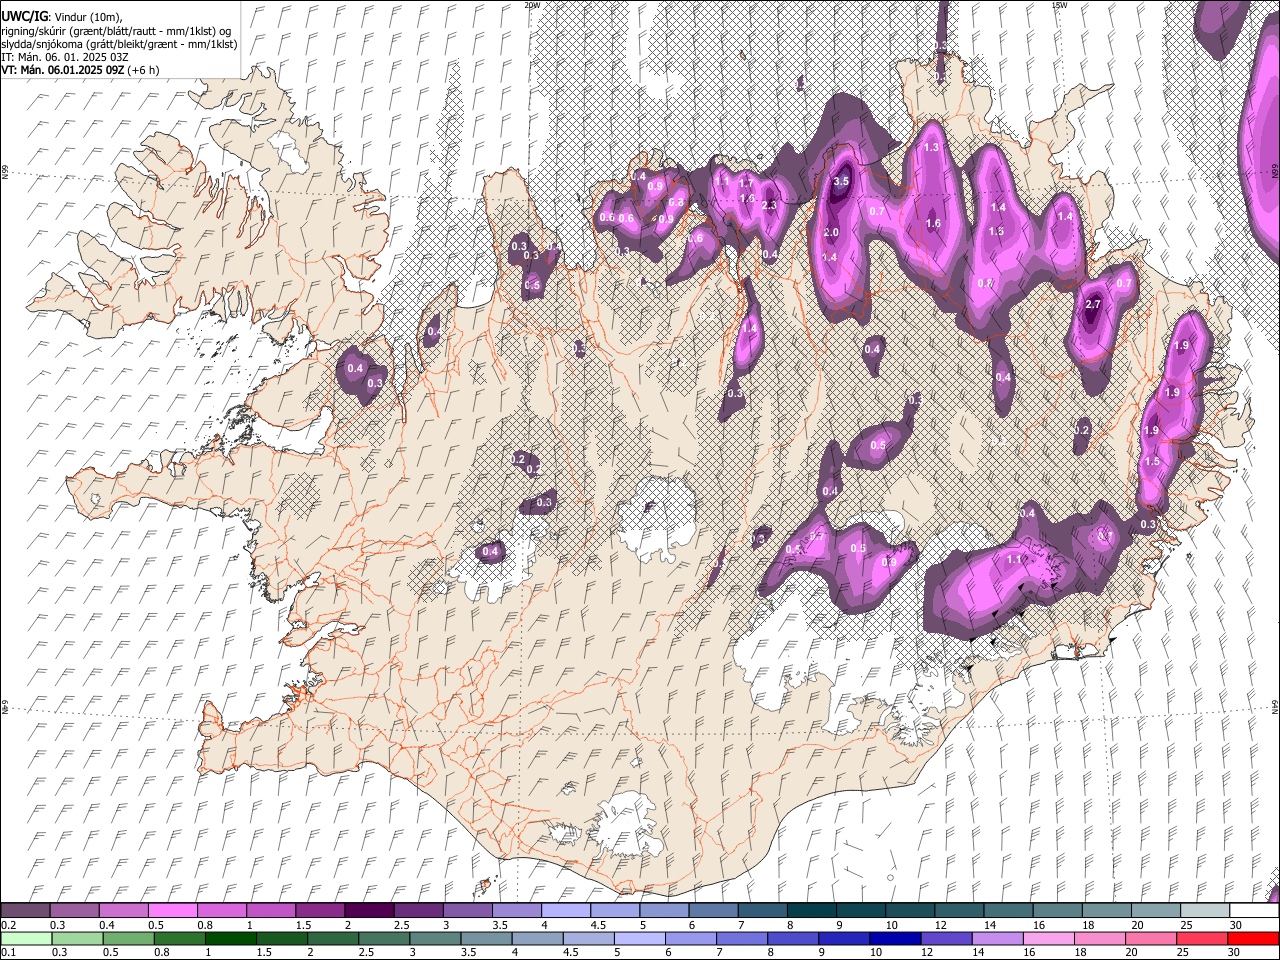Click the 2.0 snowfall value on the map
Image resolution: width=1280 pixels, height=960 pixels.
tap(831, 232)
